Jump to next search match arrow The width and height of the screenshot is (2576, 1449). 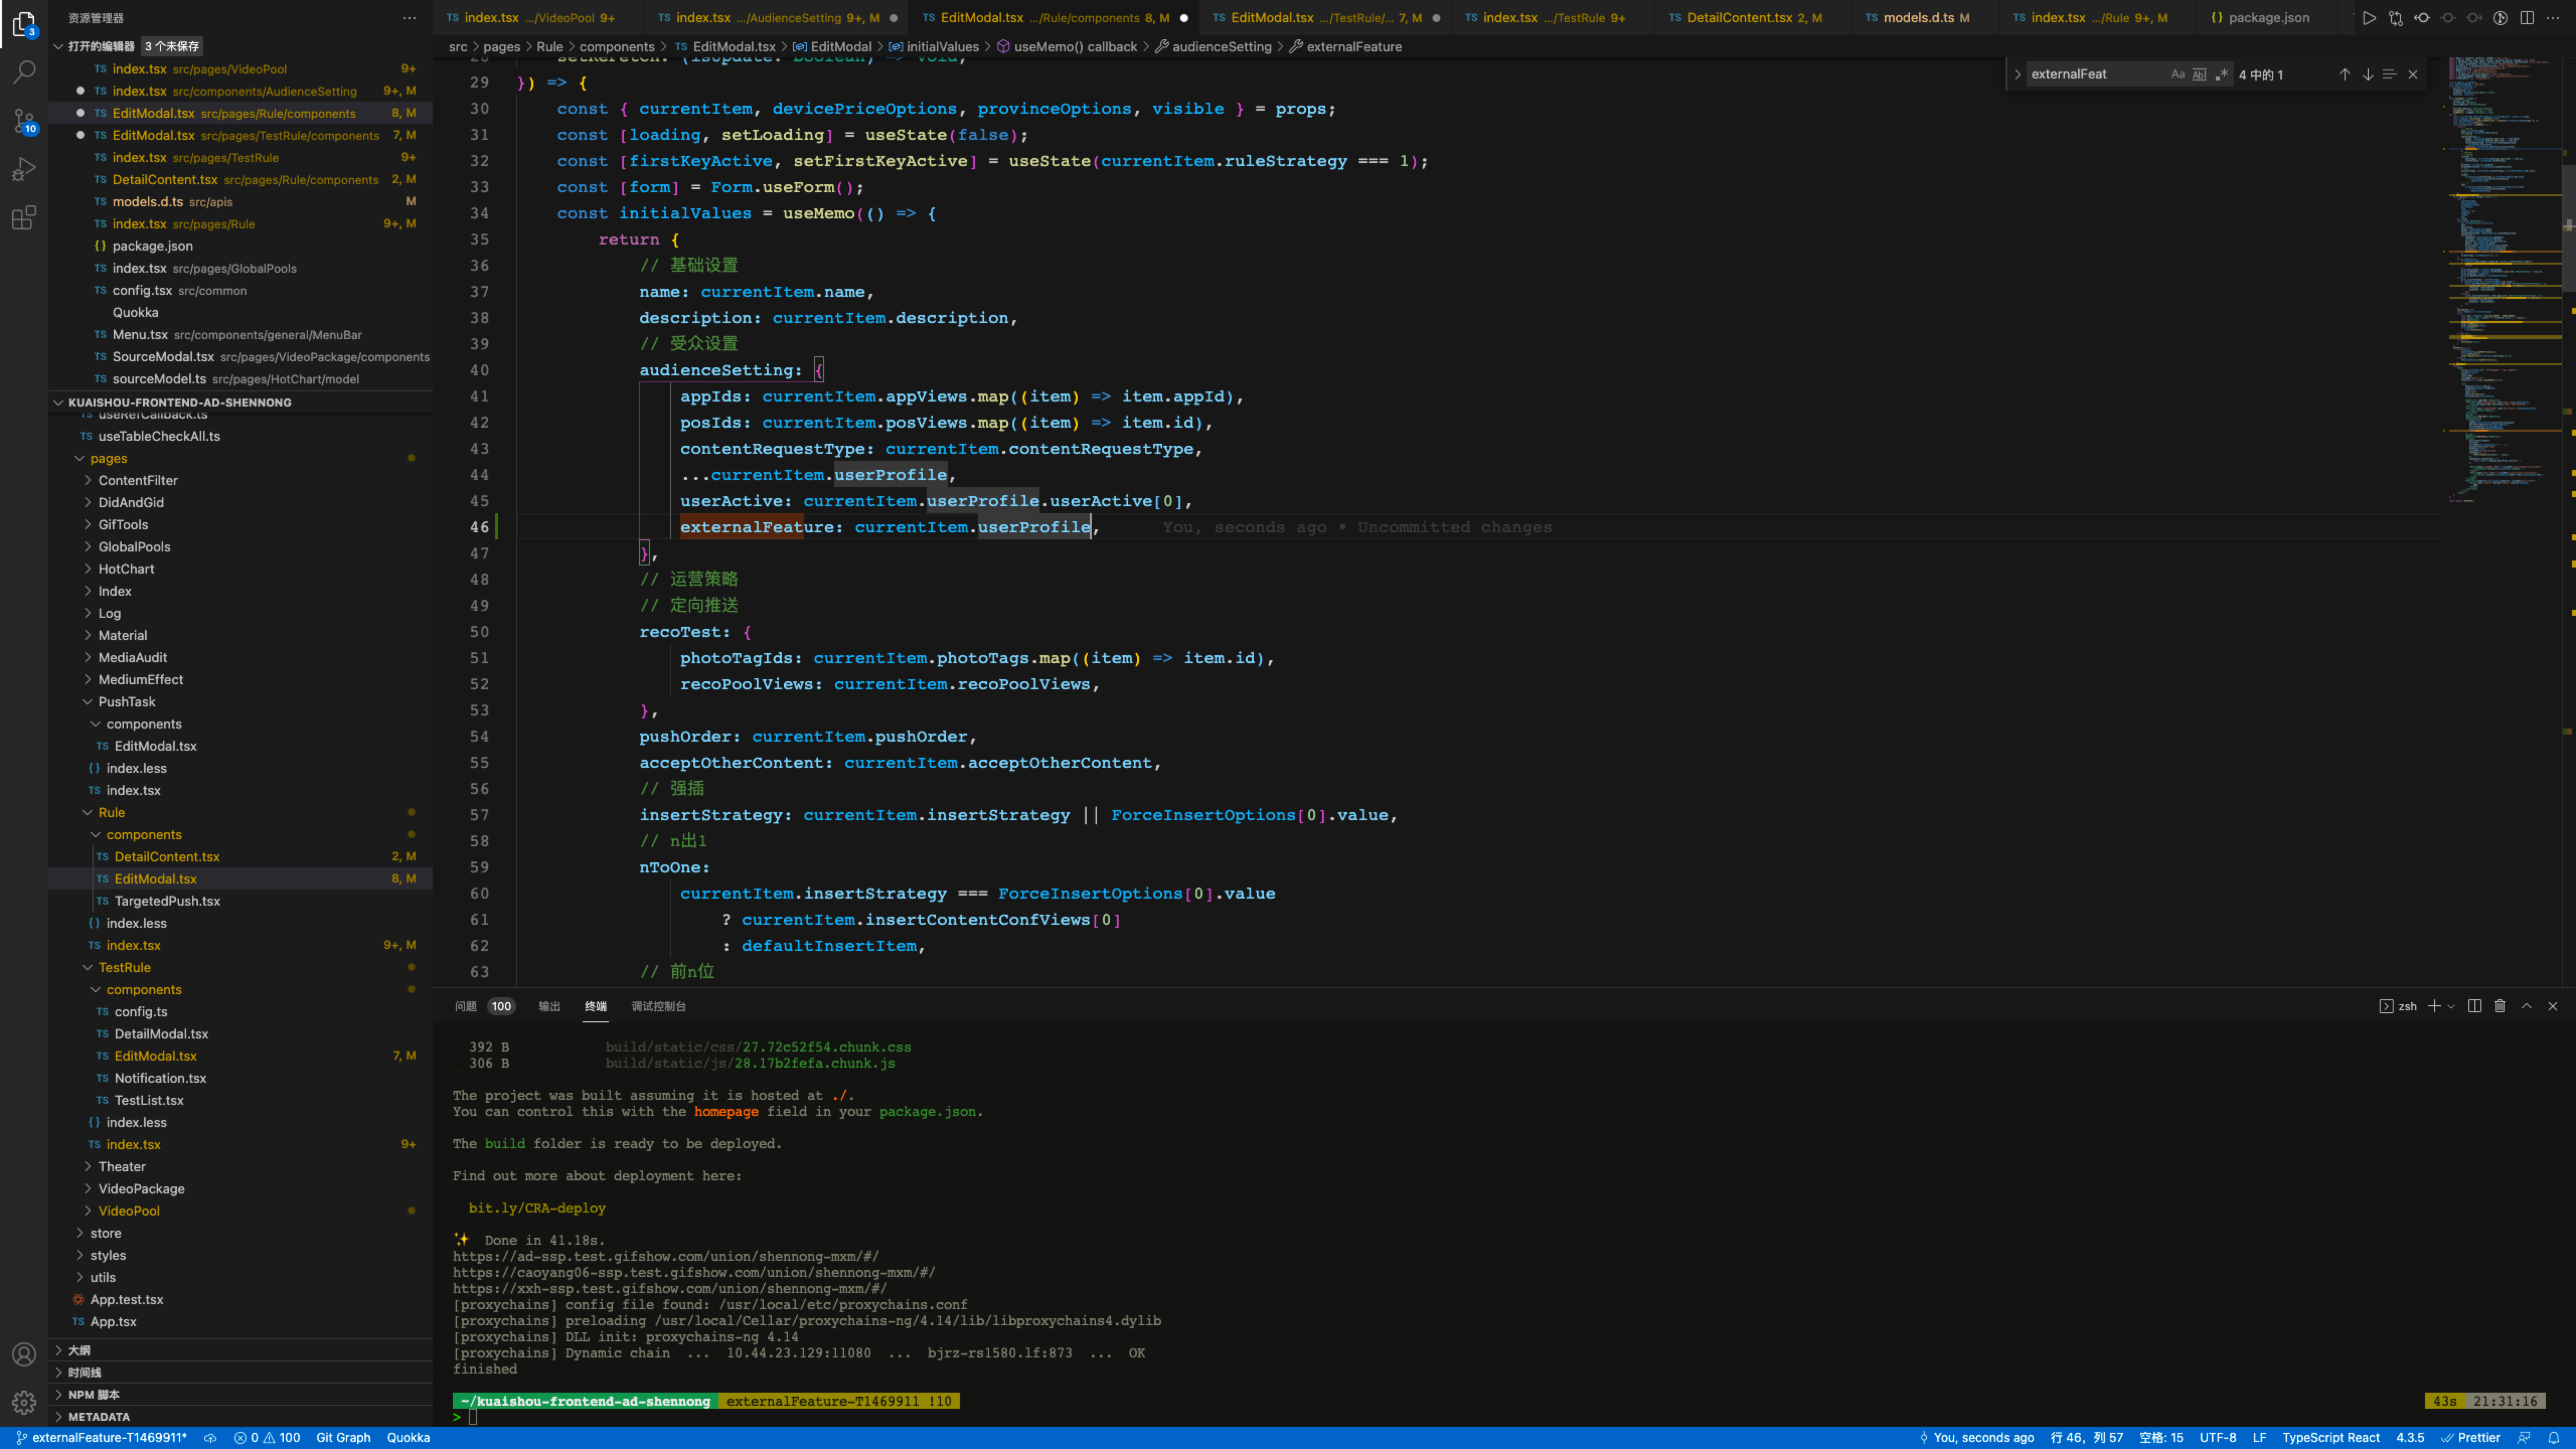2367,74
